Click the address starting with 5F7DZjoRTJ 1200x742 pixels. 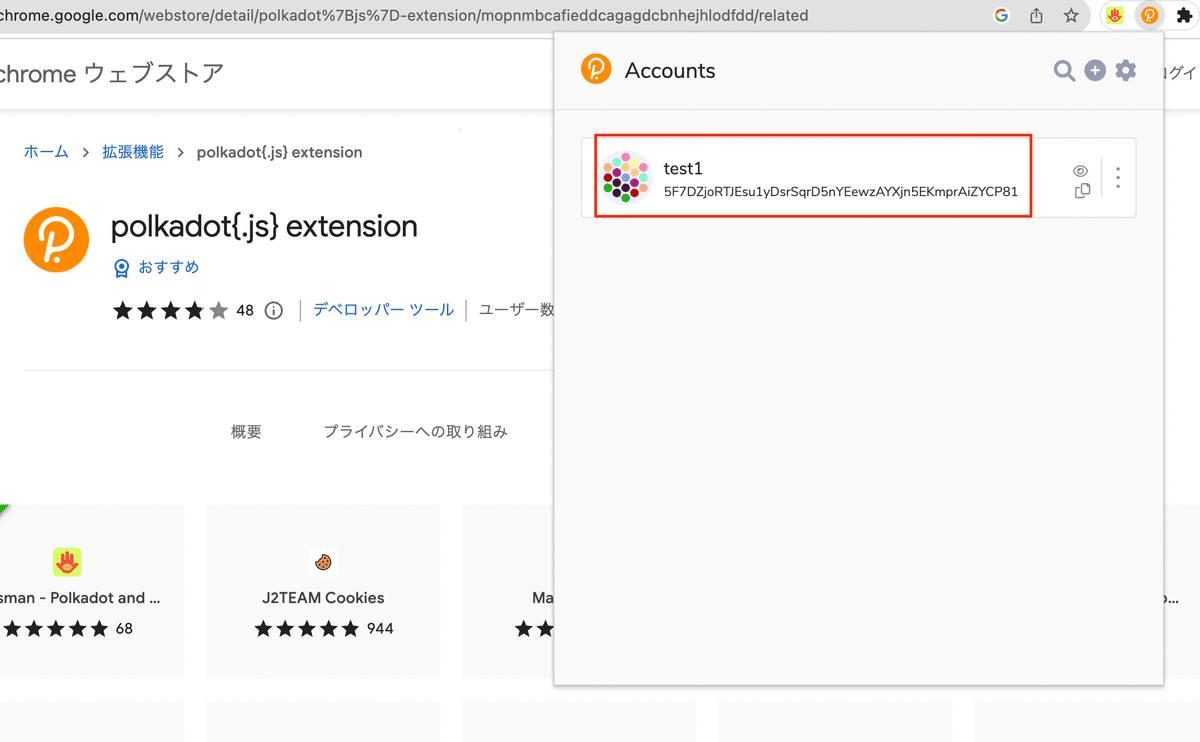(x=840, y=191)
